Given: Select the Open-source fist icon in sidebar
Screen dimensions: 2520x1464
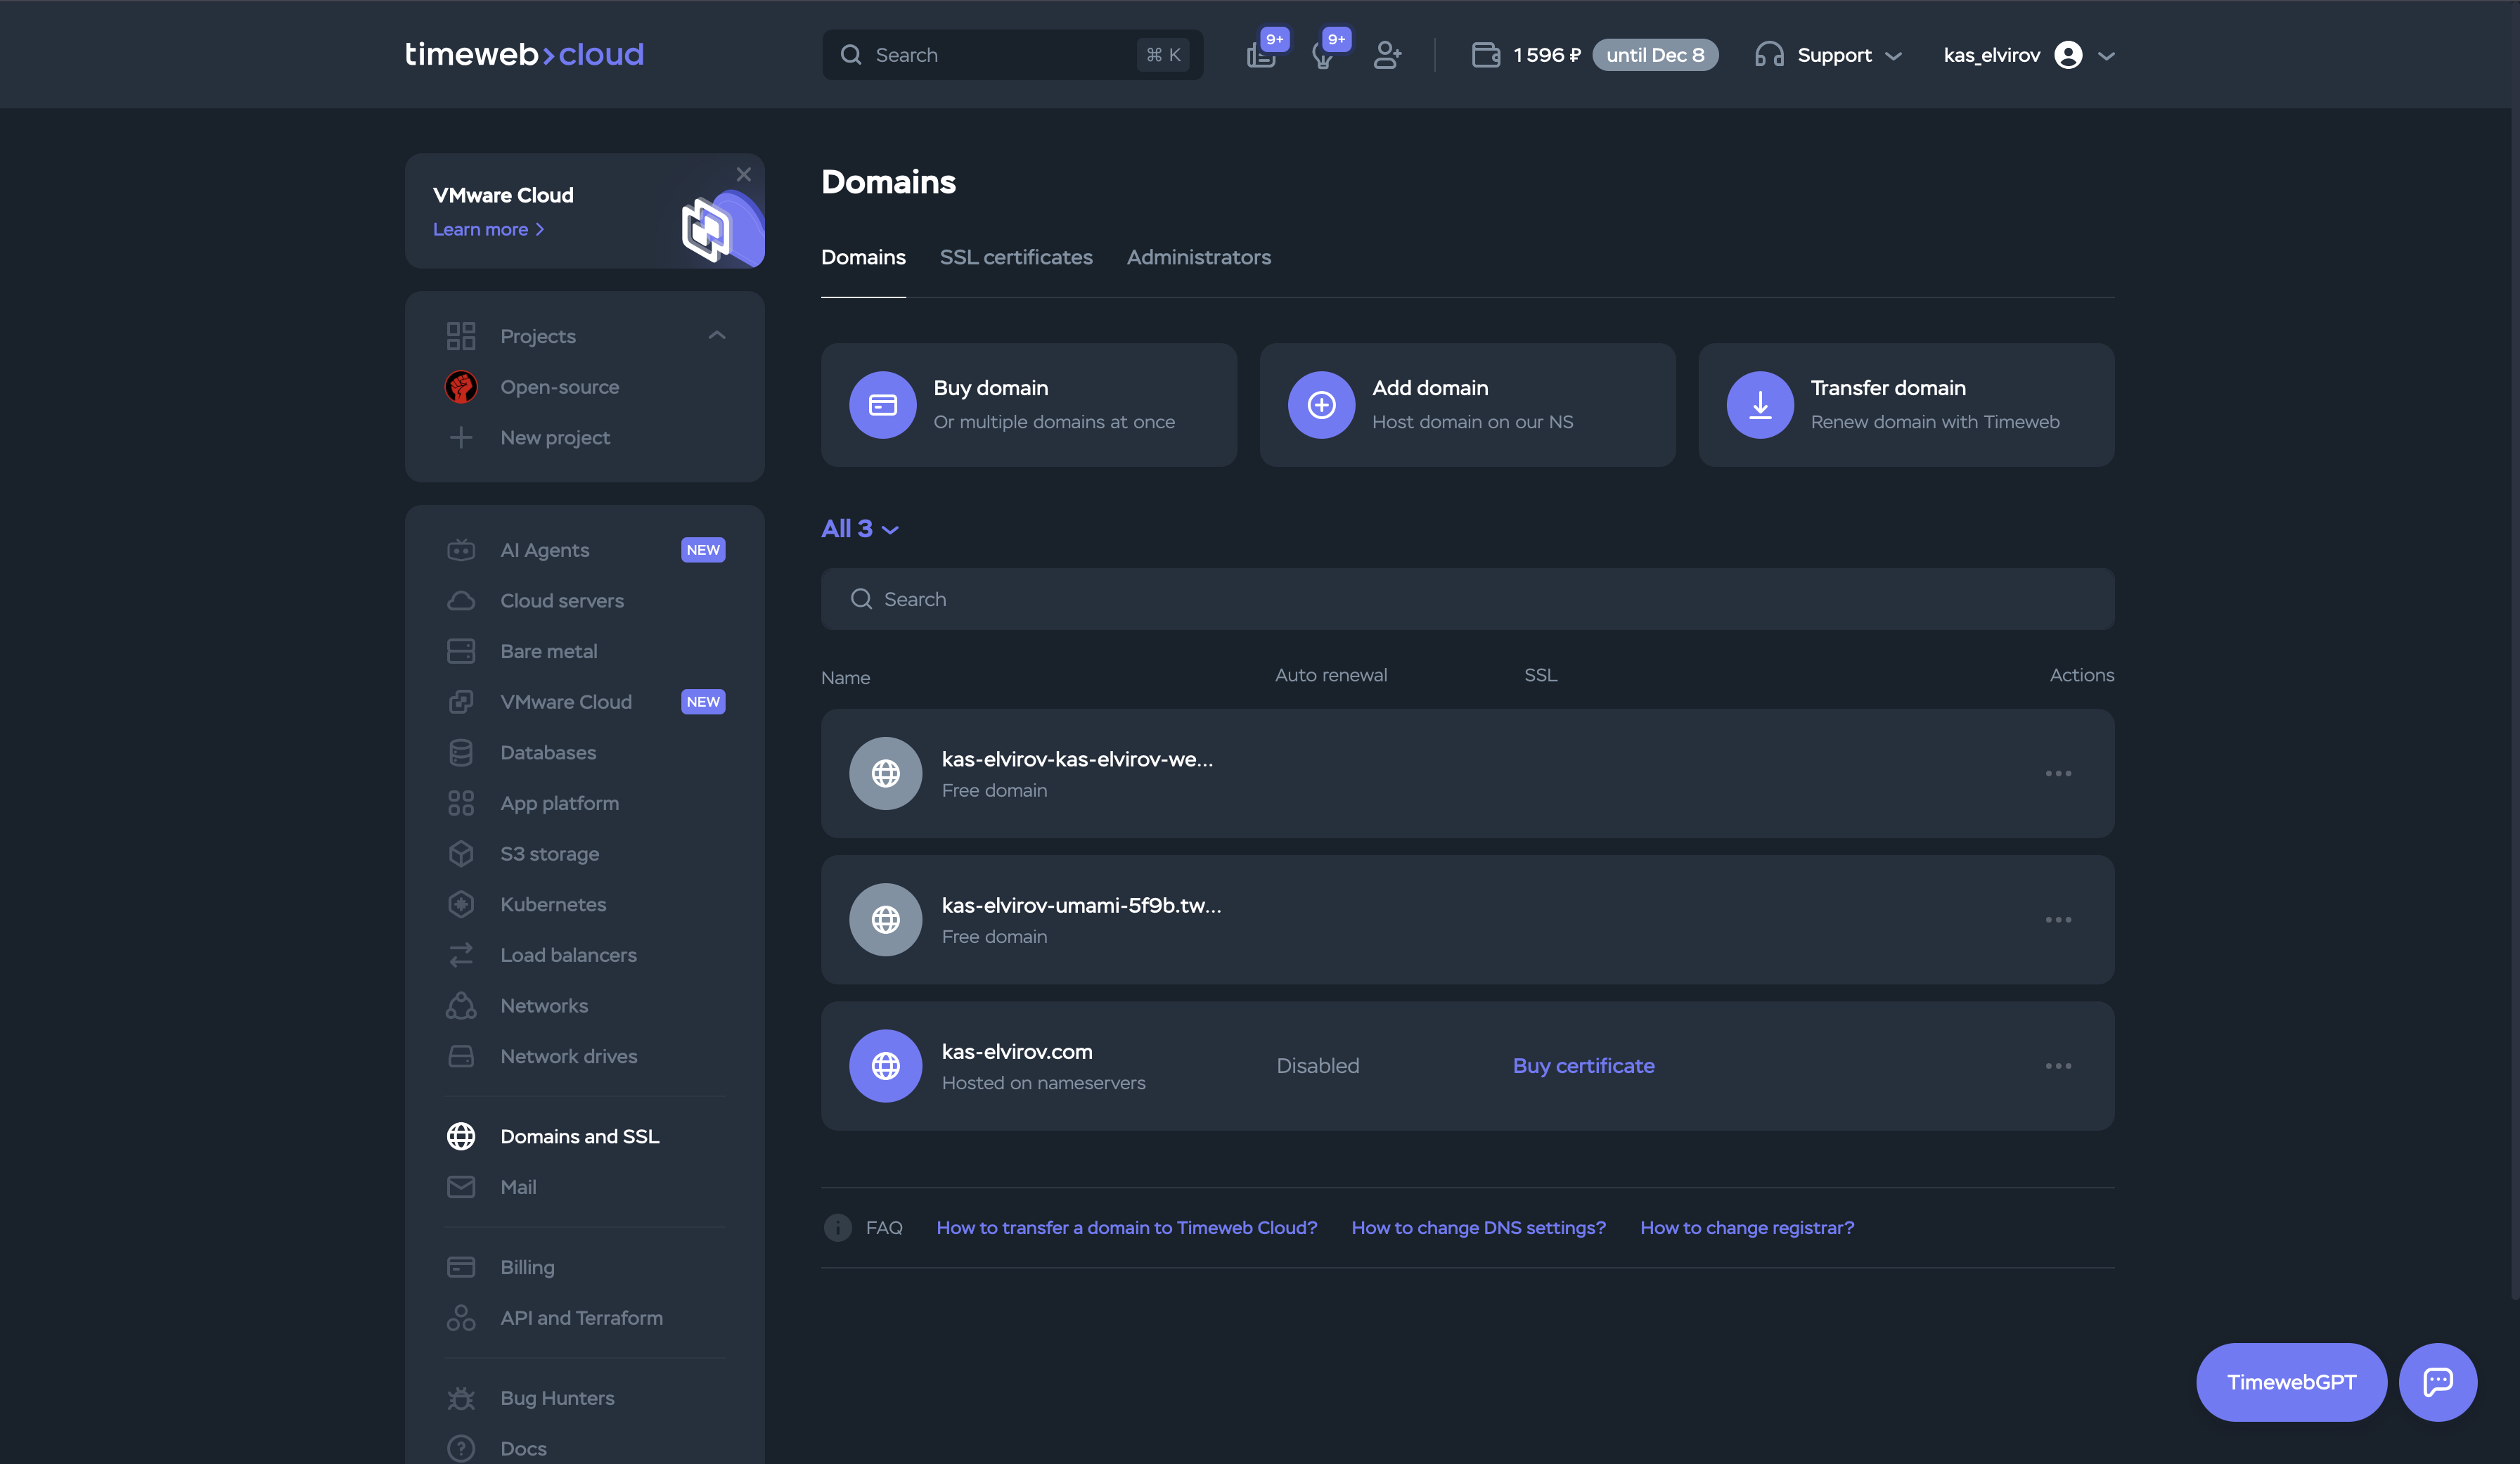Looking at the screenshot, I should [x=461, y=387].
